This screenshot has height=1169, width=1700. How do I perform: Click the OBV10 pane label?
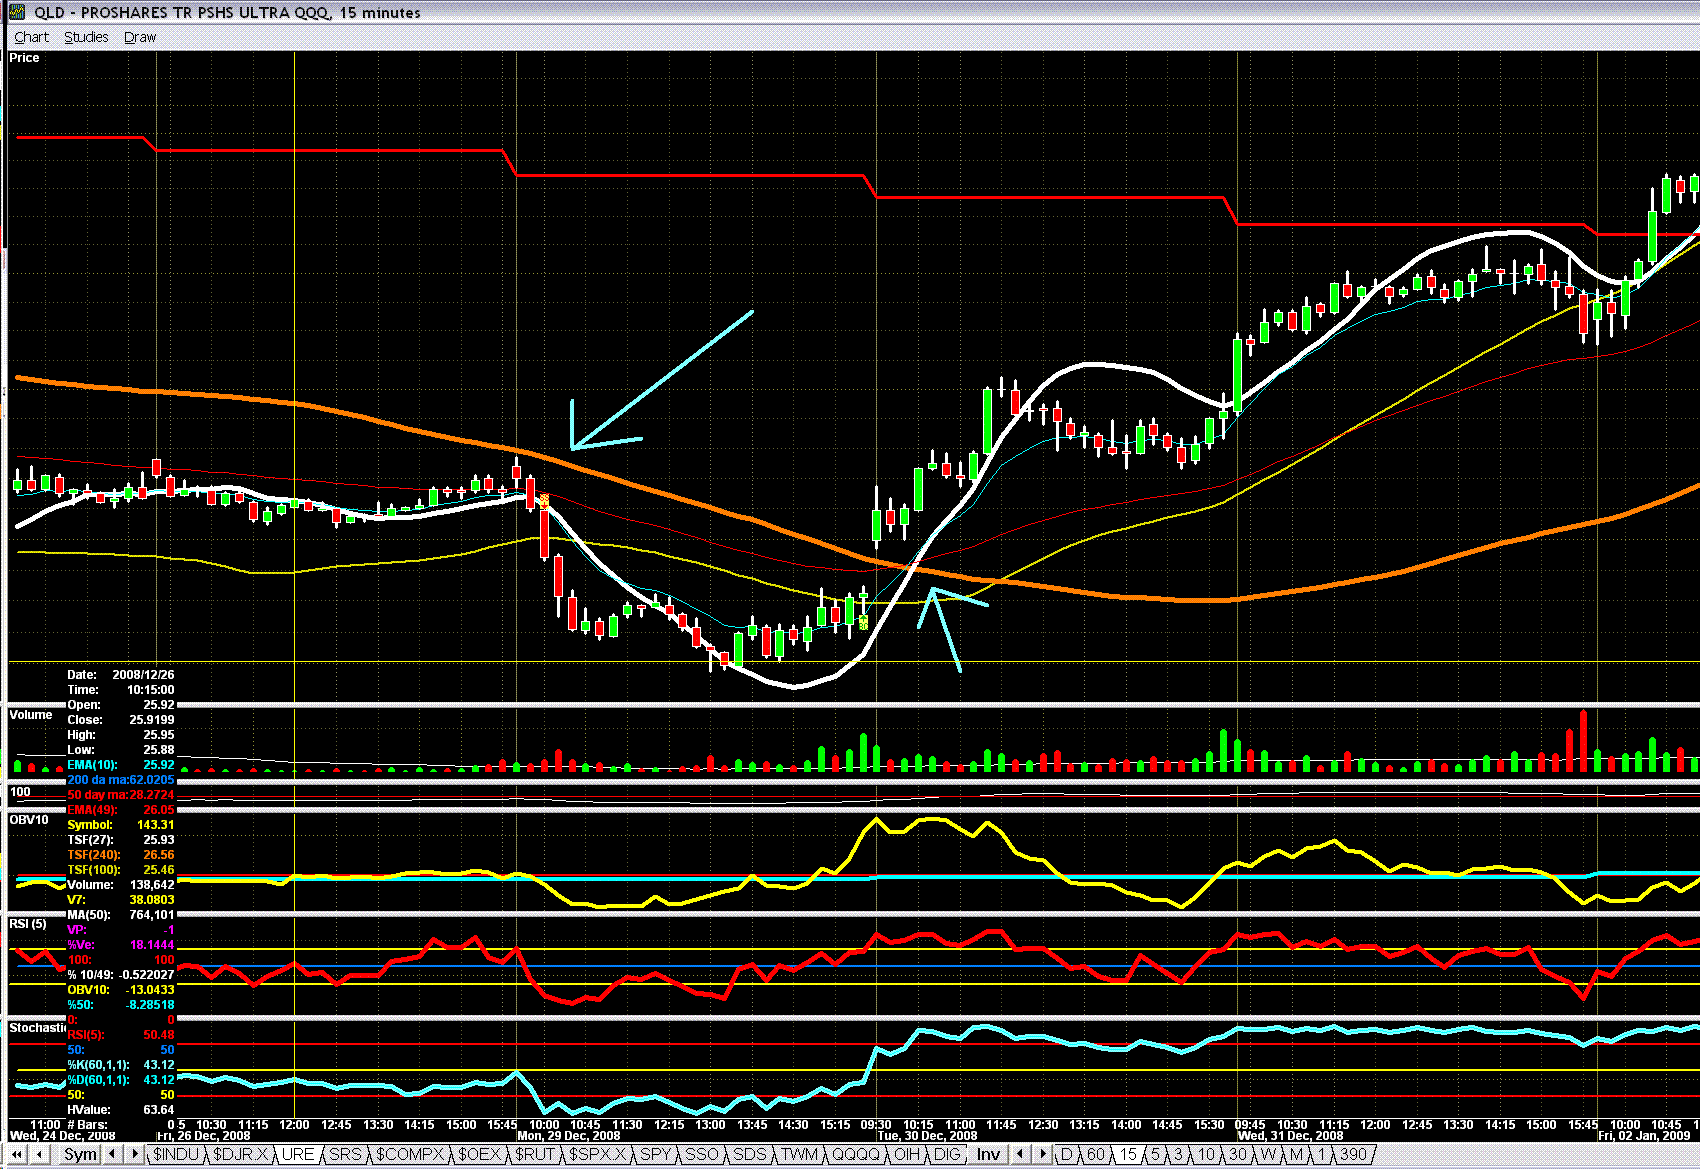click(x=29, y=820)
